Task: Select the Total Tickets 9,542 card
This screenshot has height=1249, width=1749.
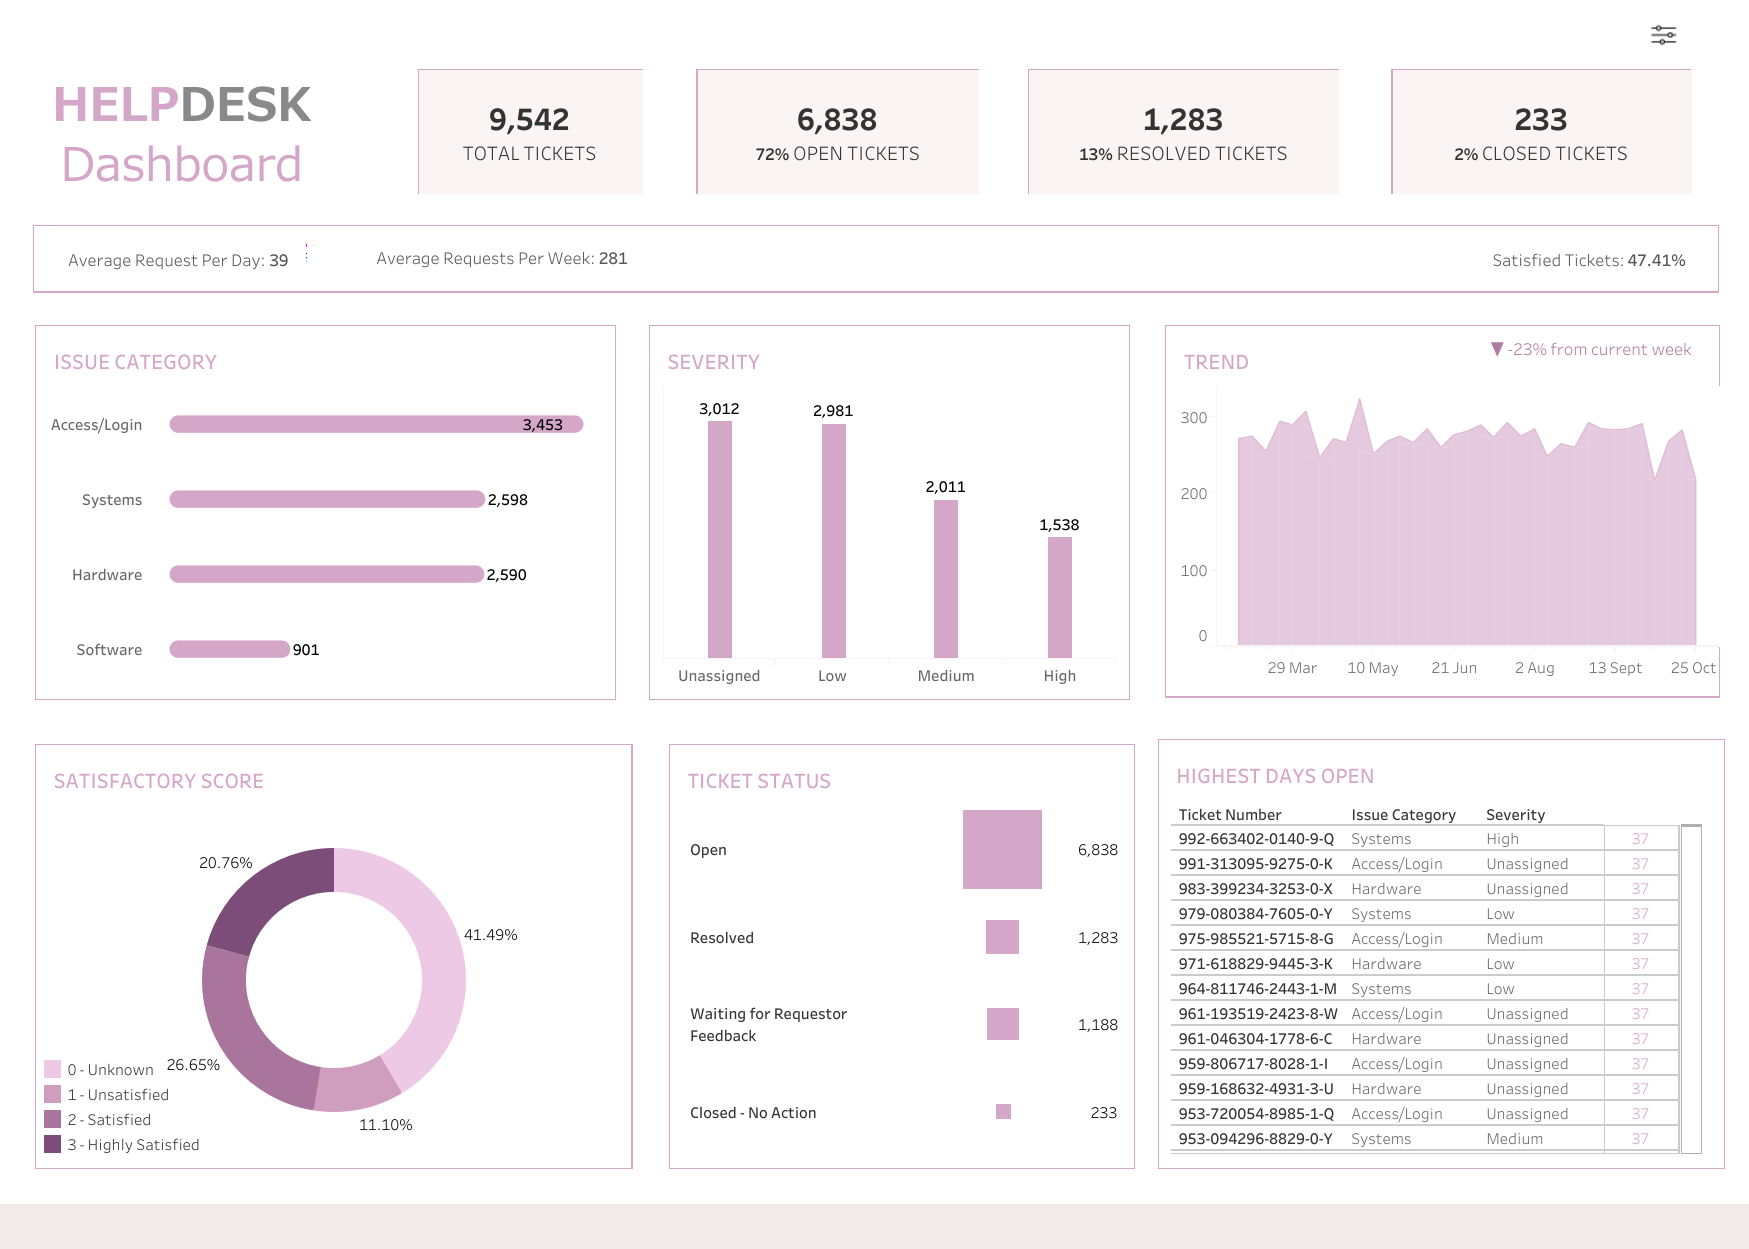Action: [x=530, y=132]
